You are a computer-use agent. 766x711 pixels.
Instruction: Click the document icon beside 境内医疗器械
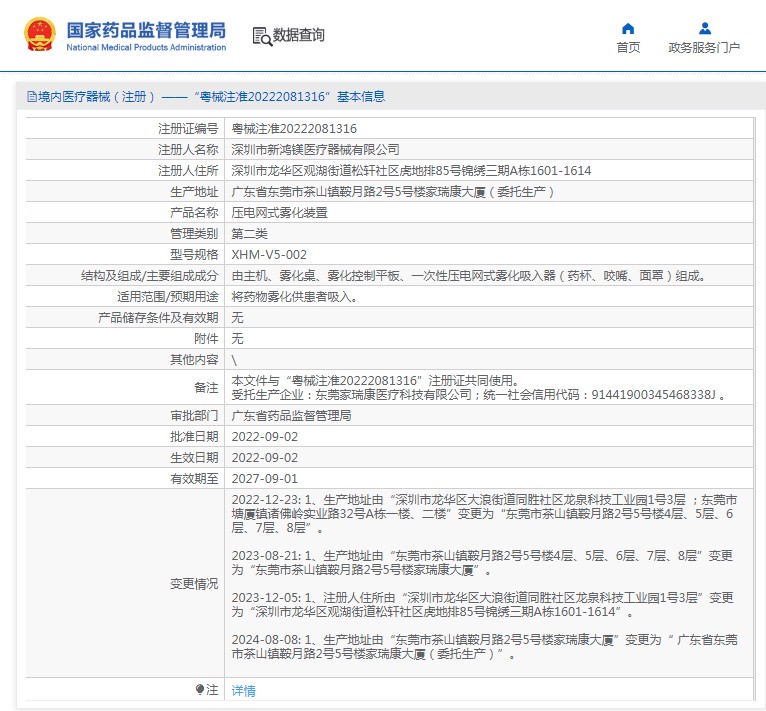(x=32, y=97)
